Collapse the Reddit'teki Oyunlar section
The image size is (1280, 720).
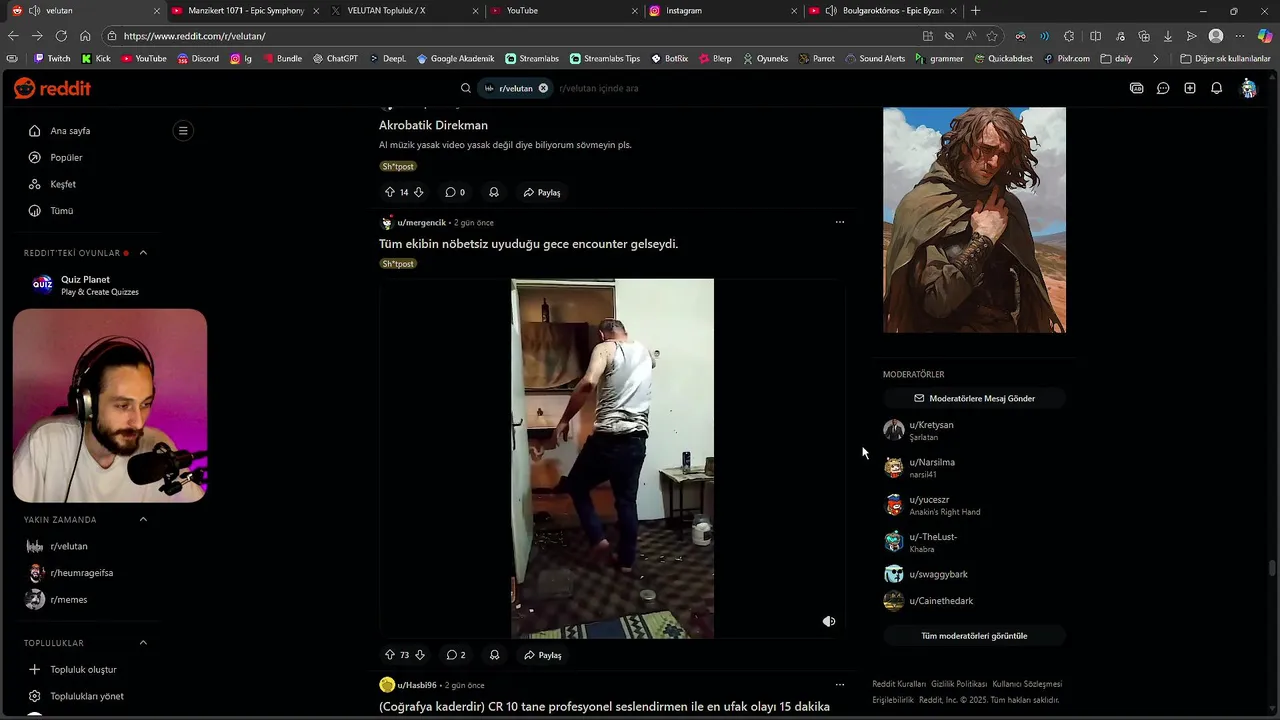click(143, 253)
